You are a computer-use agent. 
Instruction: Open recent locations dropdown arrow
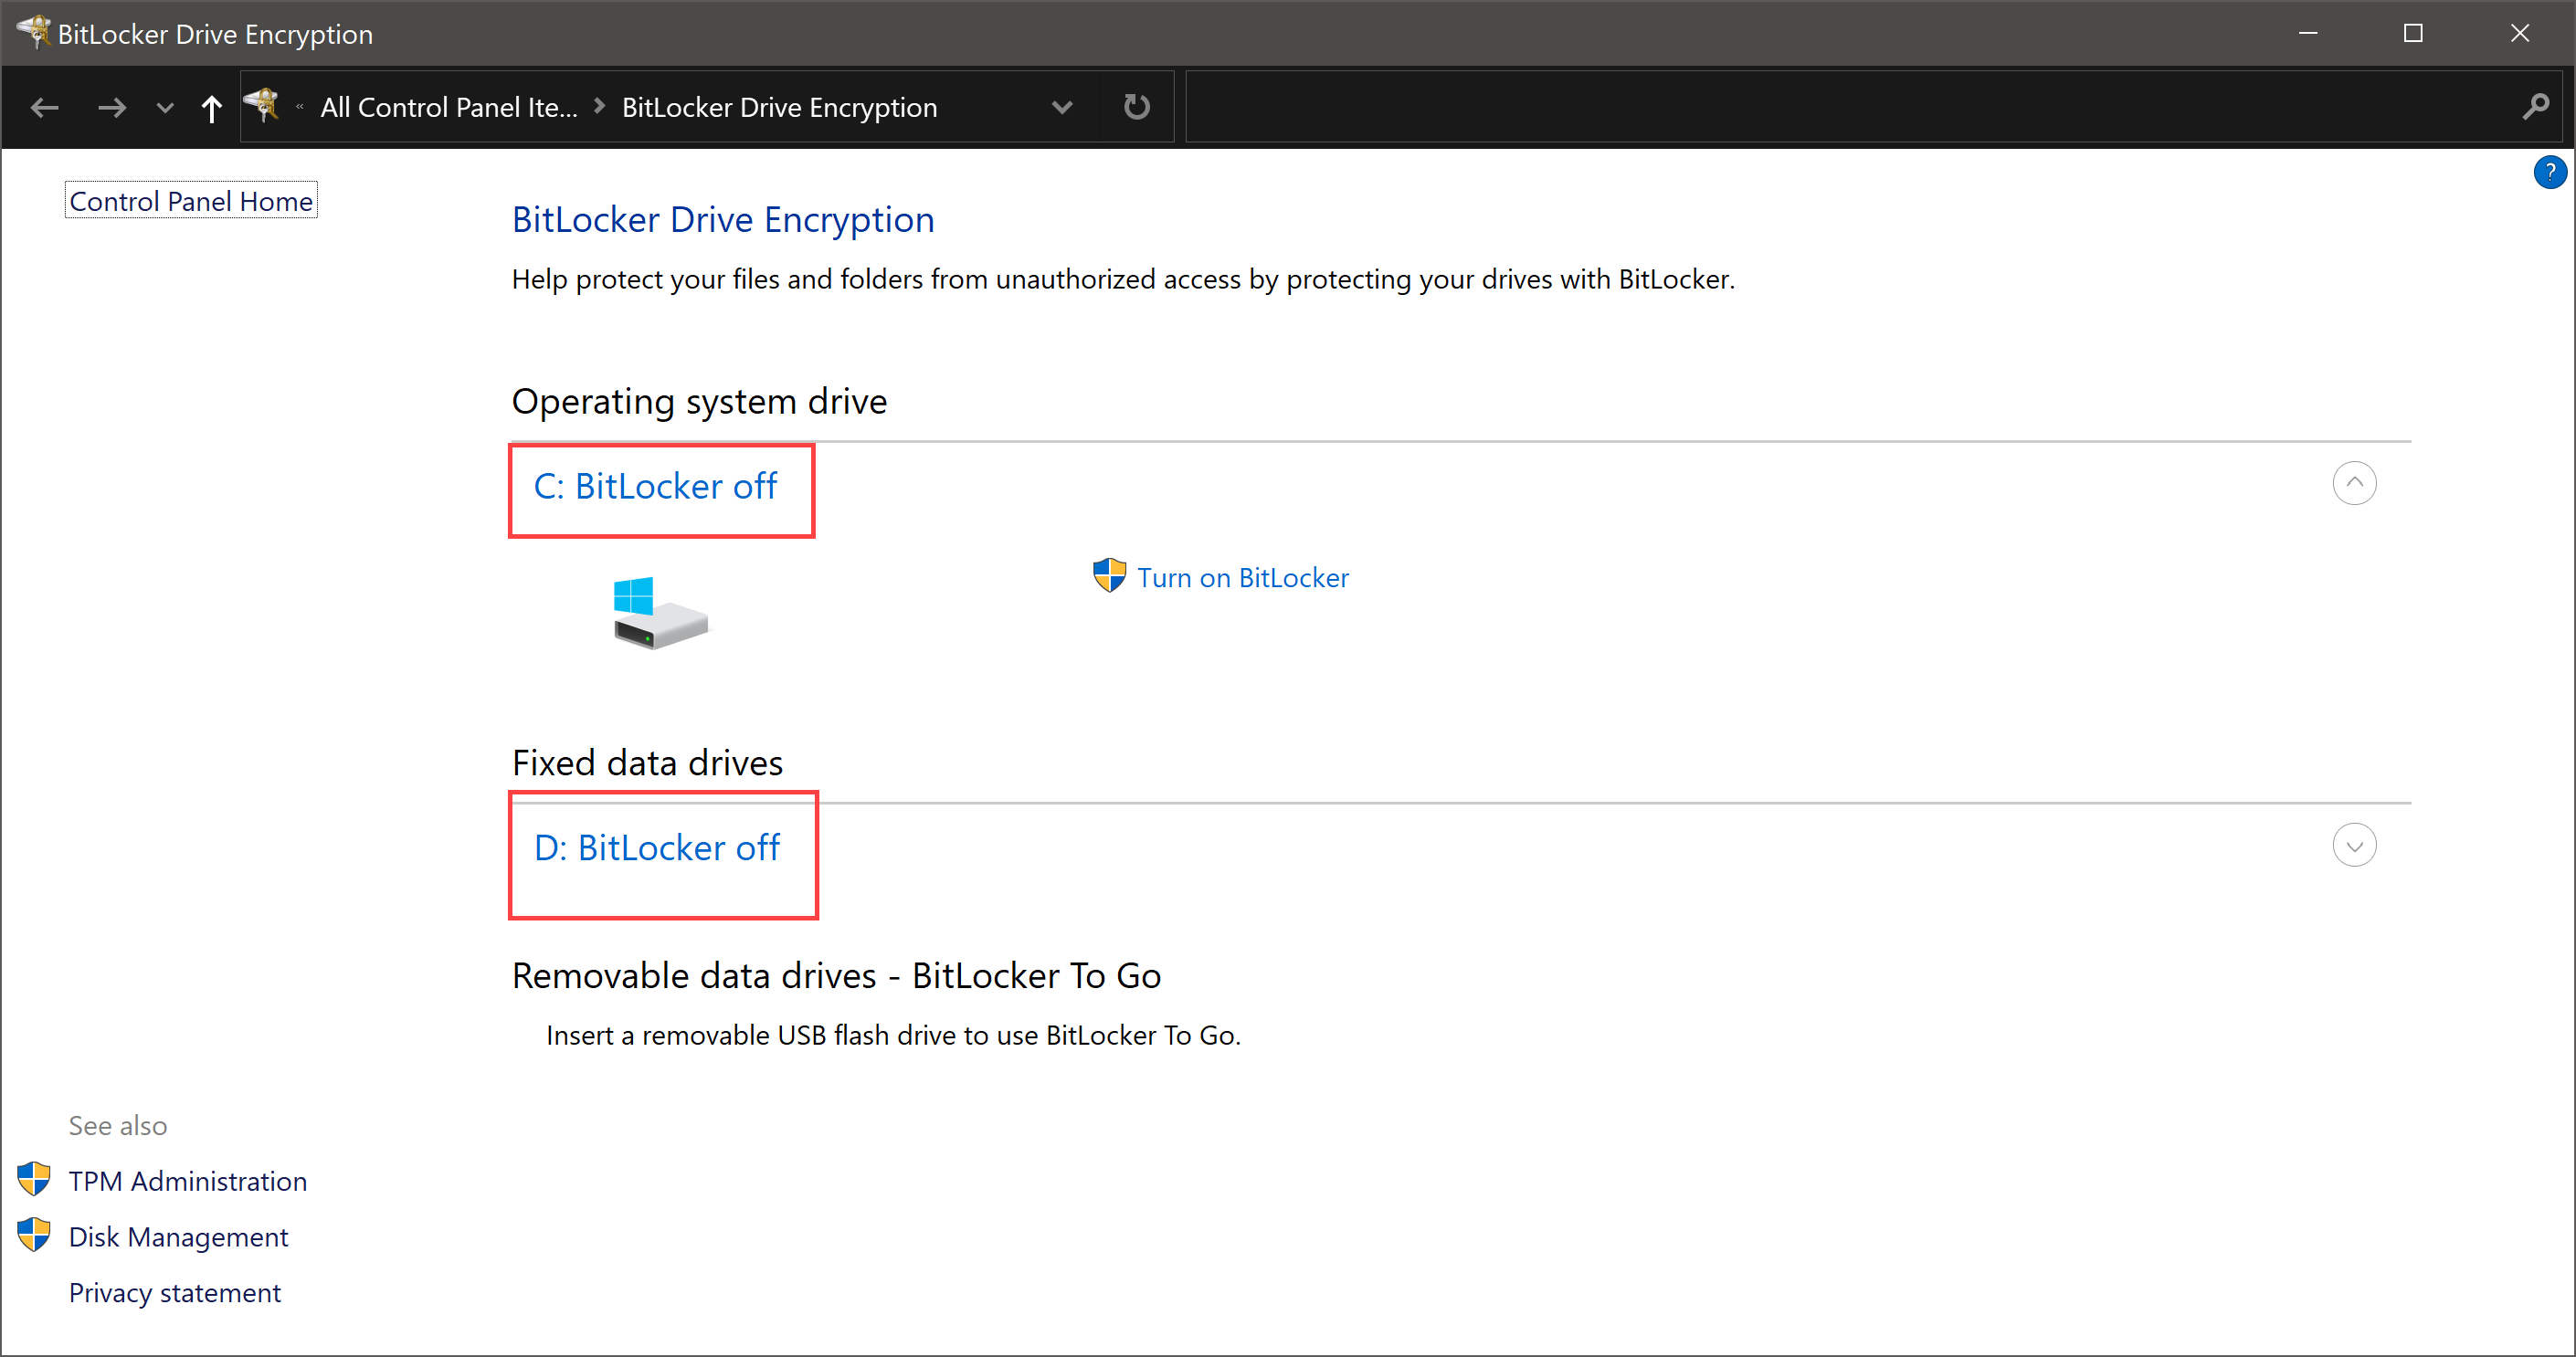point(165,107)
